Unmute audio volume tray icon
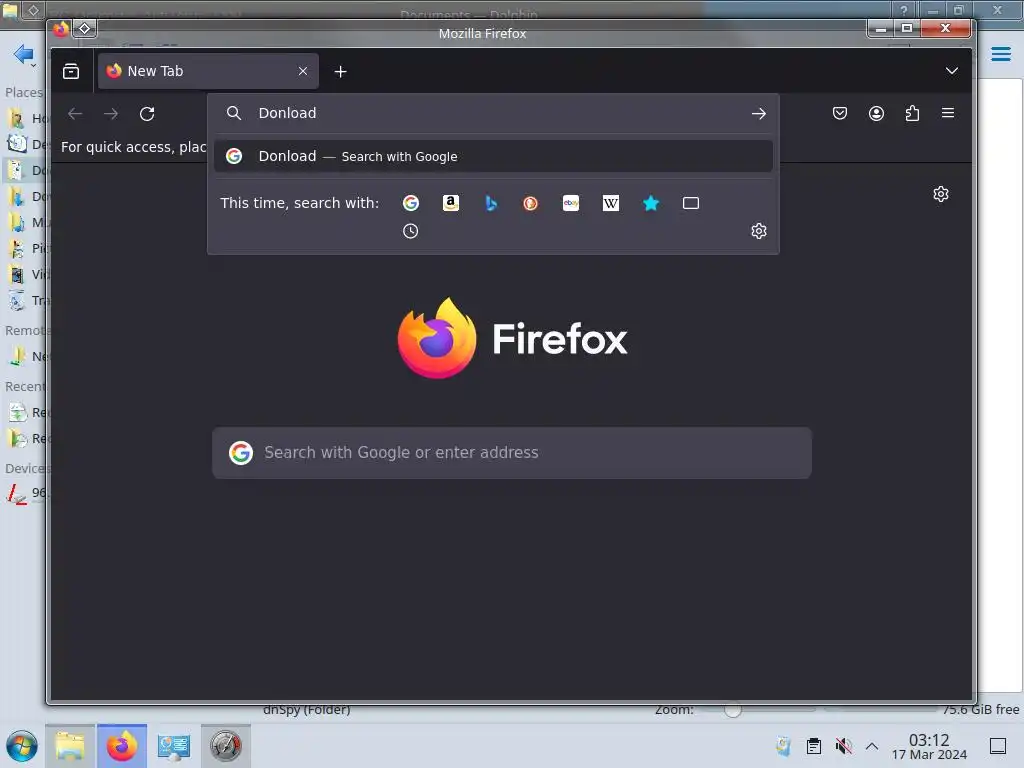Screen dimensions: 1024x768 pos(843,746)
